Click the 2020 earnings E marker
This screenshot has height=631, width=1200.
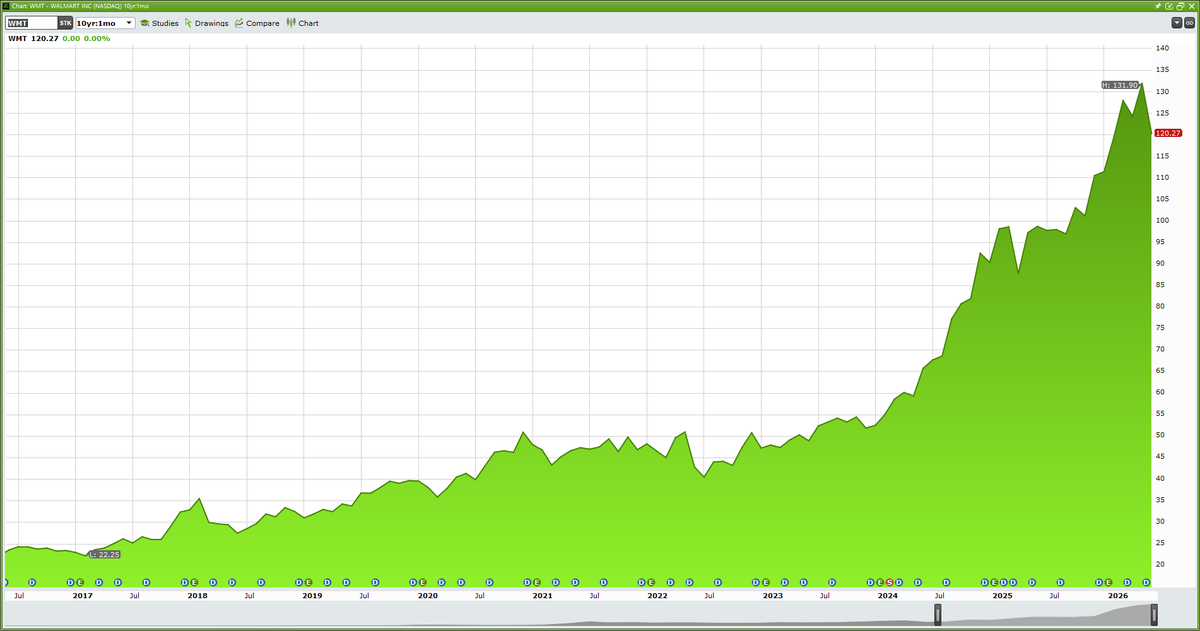point(423,581)
